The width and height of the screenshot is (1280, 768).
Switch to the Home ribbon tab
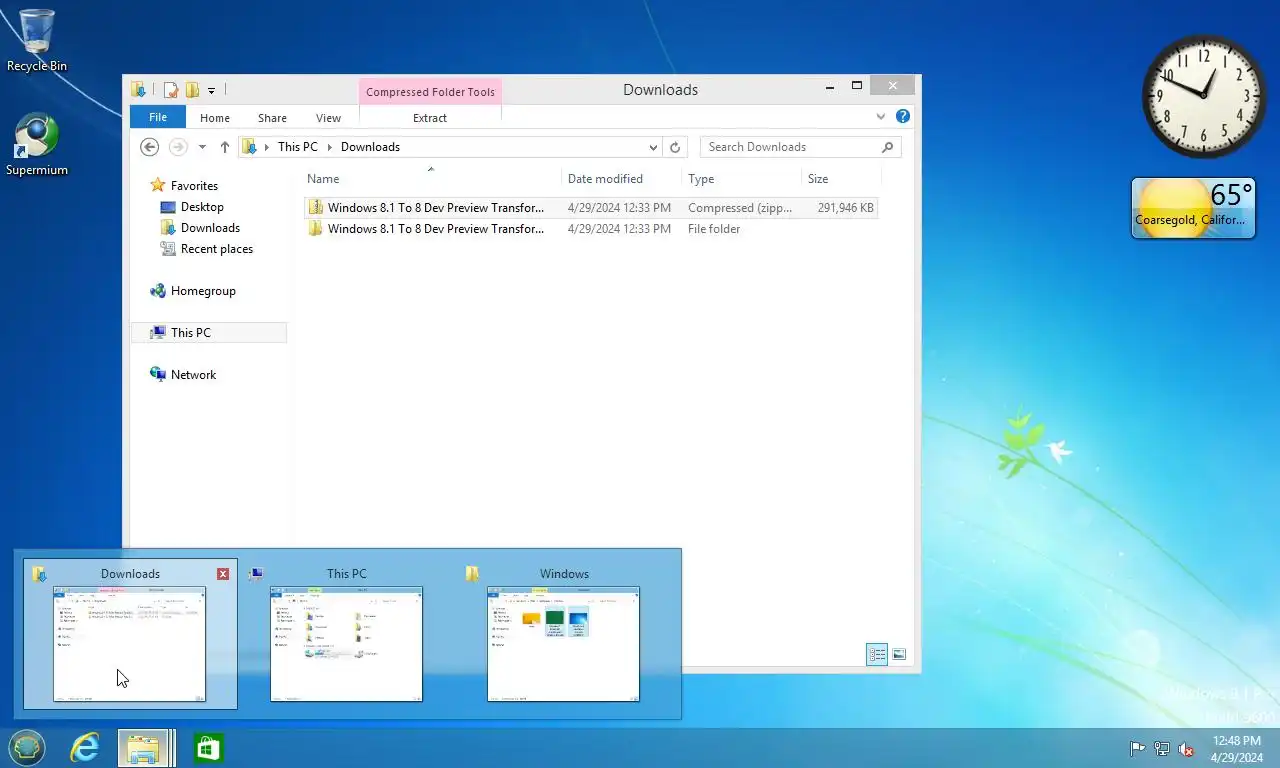pyautogui.click(x=214, y=118)
